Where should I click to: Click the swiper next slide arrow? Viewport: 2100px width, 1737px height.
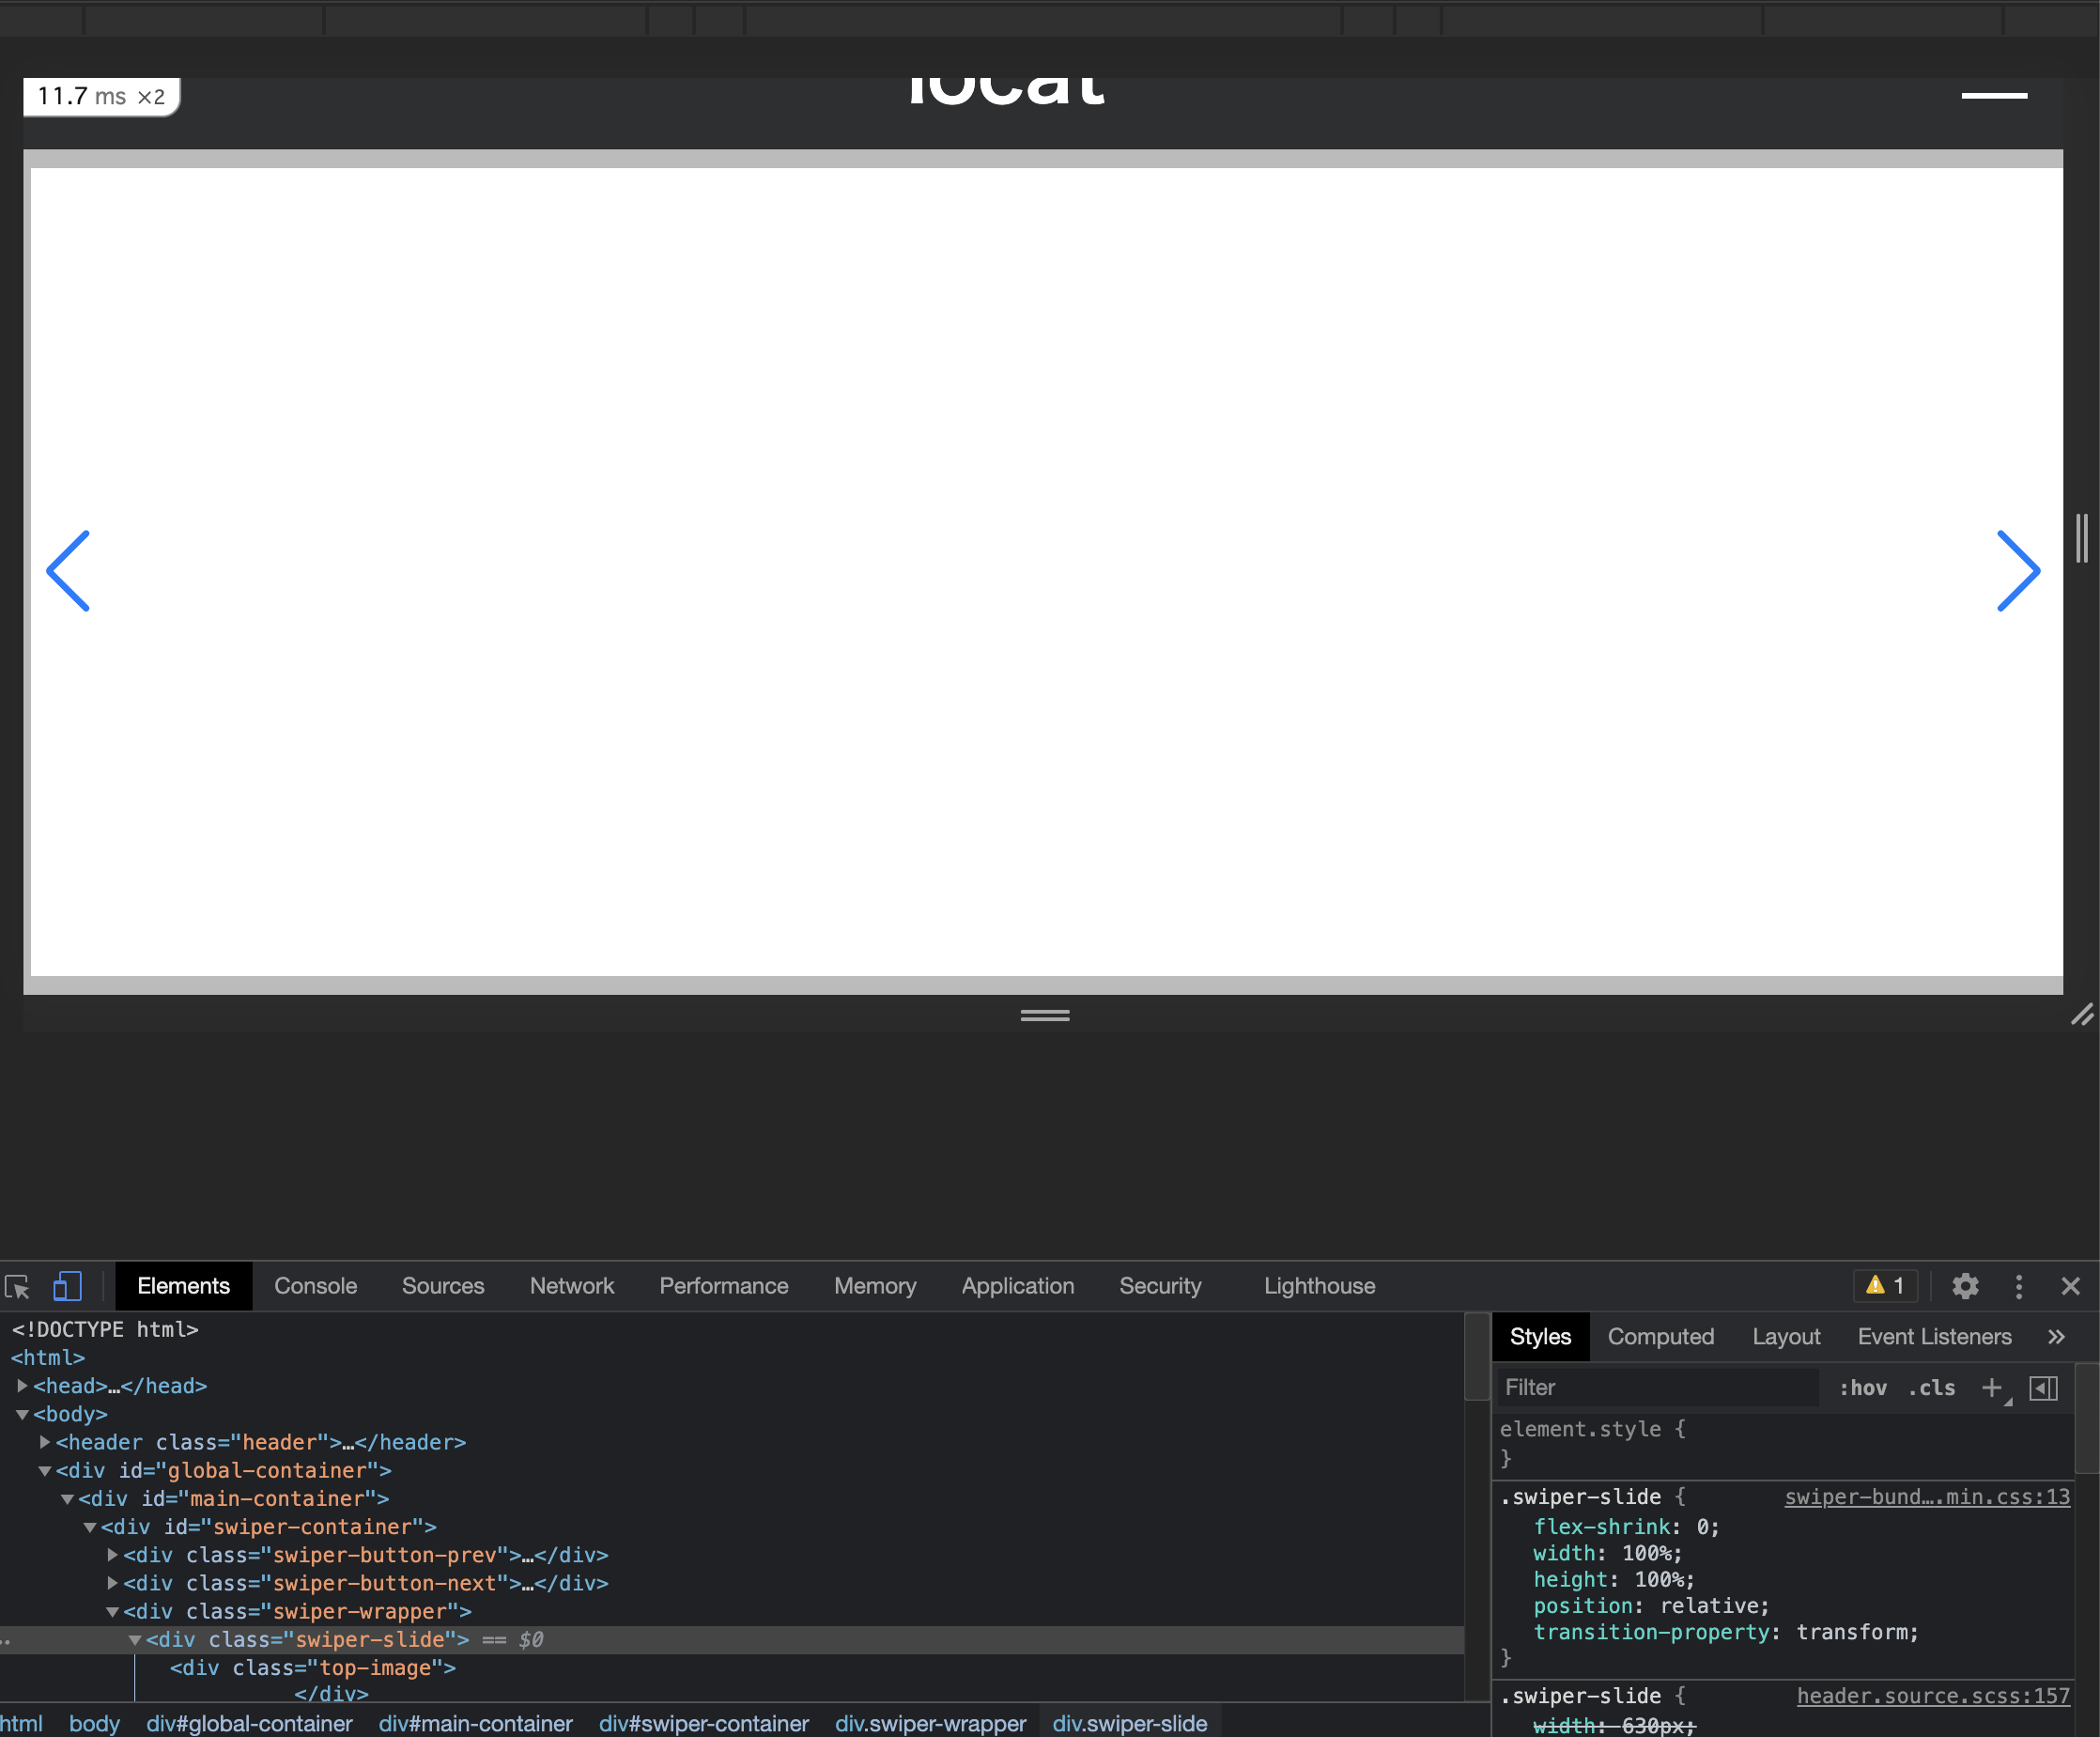[2018, 571]
